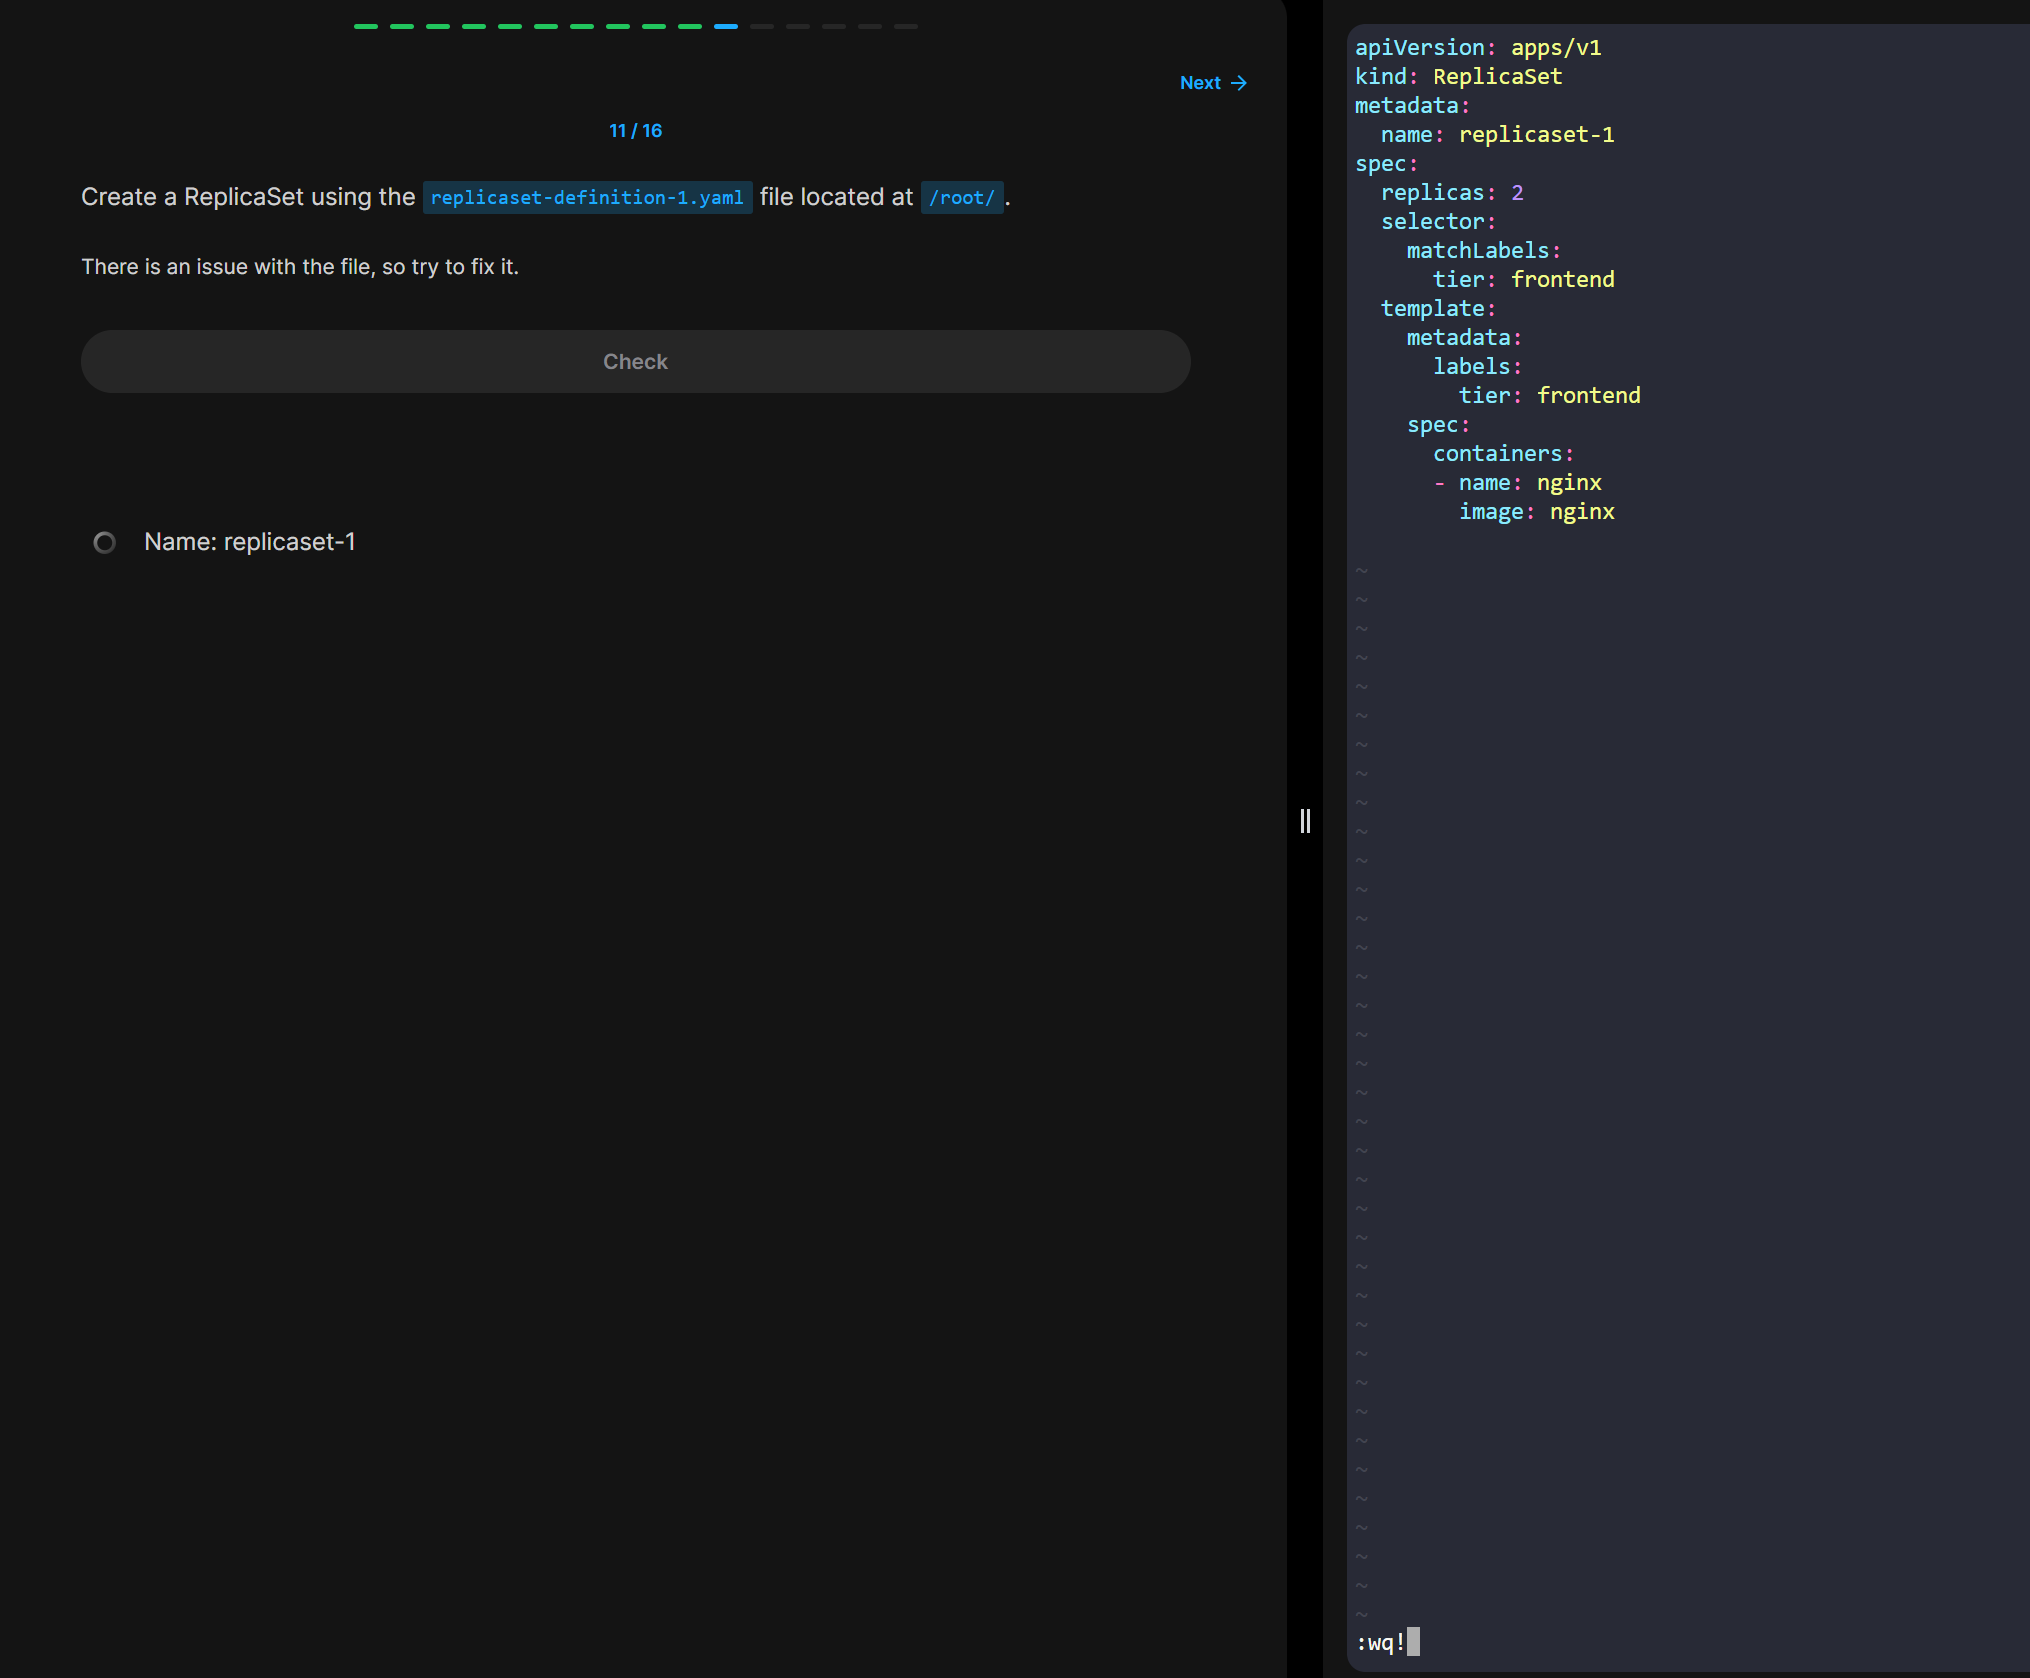The height and width of the screenshot is (1678, 2030).
Task: Place cursor on 'kind: ReplicaSet' line
Action: click(x=1458, y=77)
